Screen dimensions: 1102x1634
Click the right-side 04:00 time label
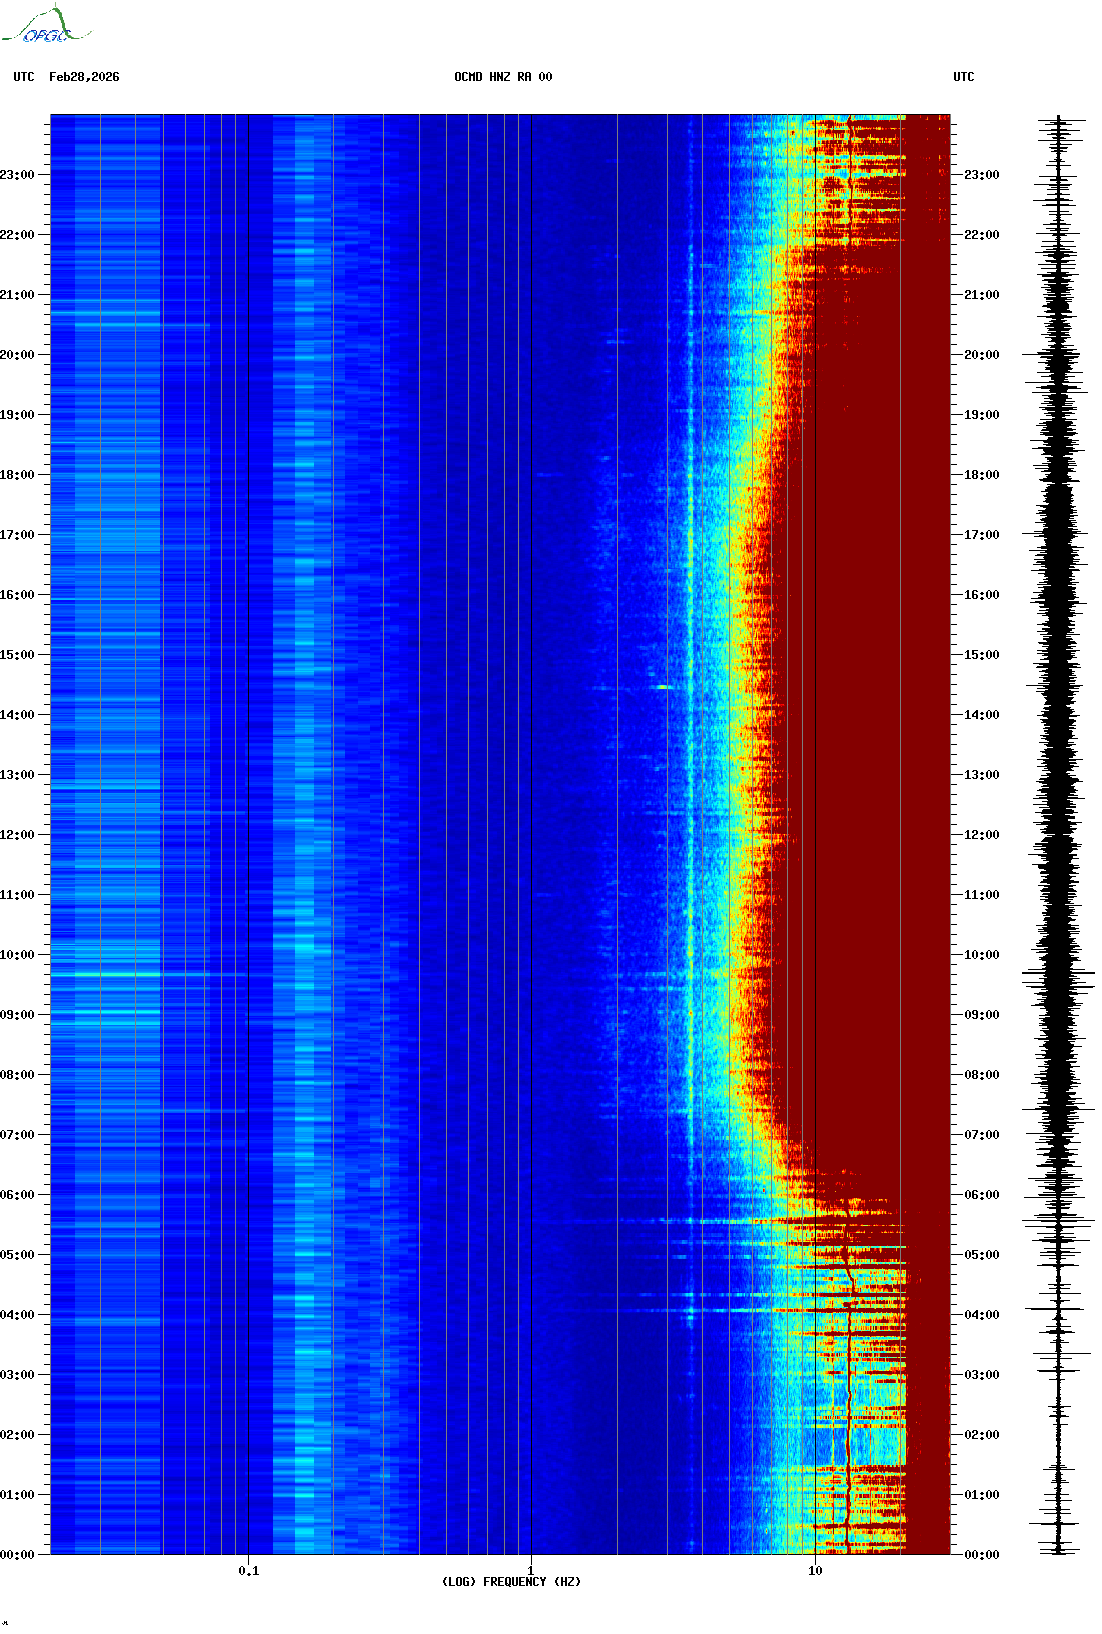coord(982,1315)
